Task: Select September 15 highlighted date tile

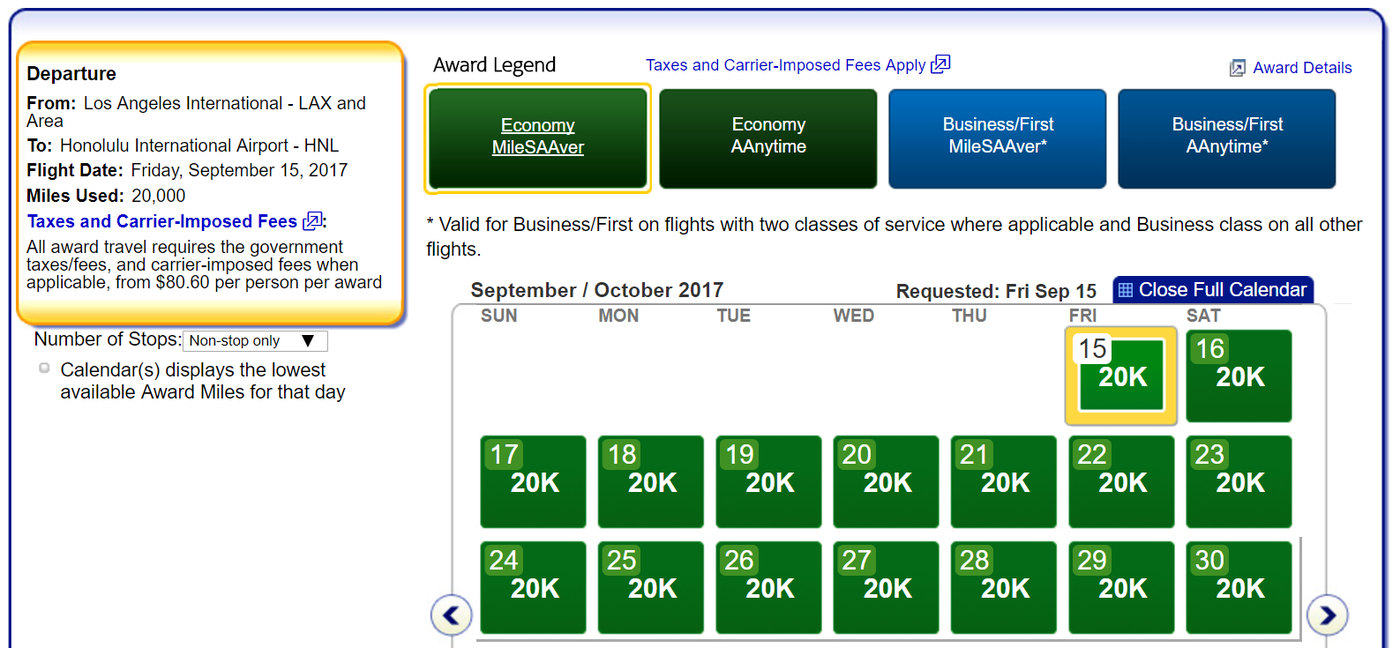Action: [x=1121, y=376]
